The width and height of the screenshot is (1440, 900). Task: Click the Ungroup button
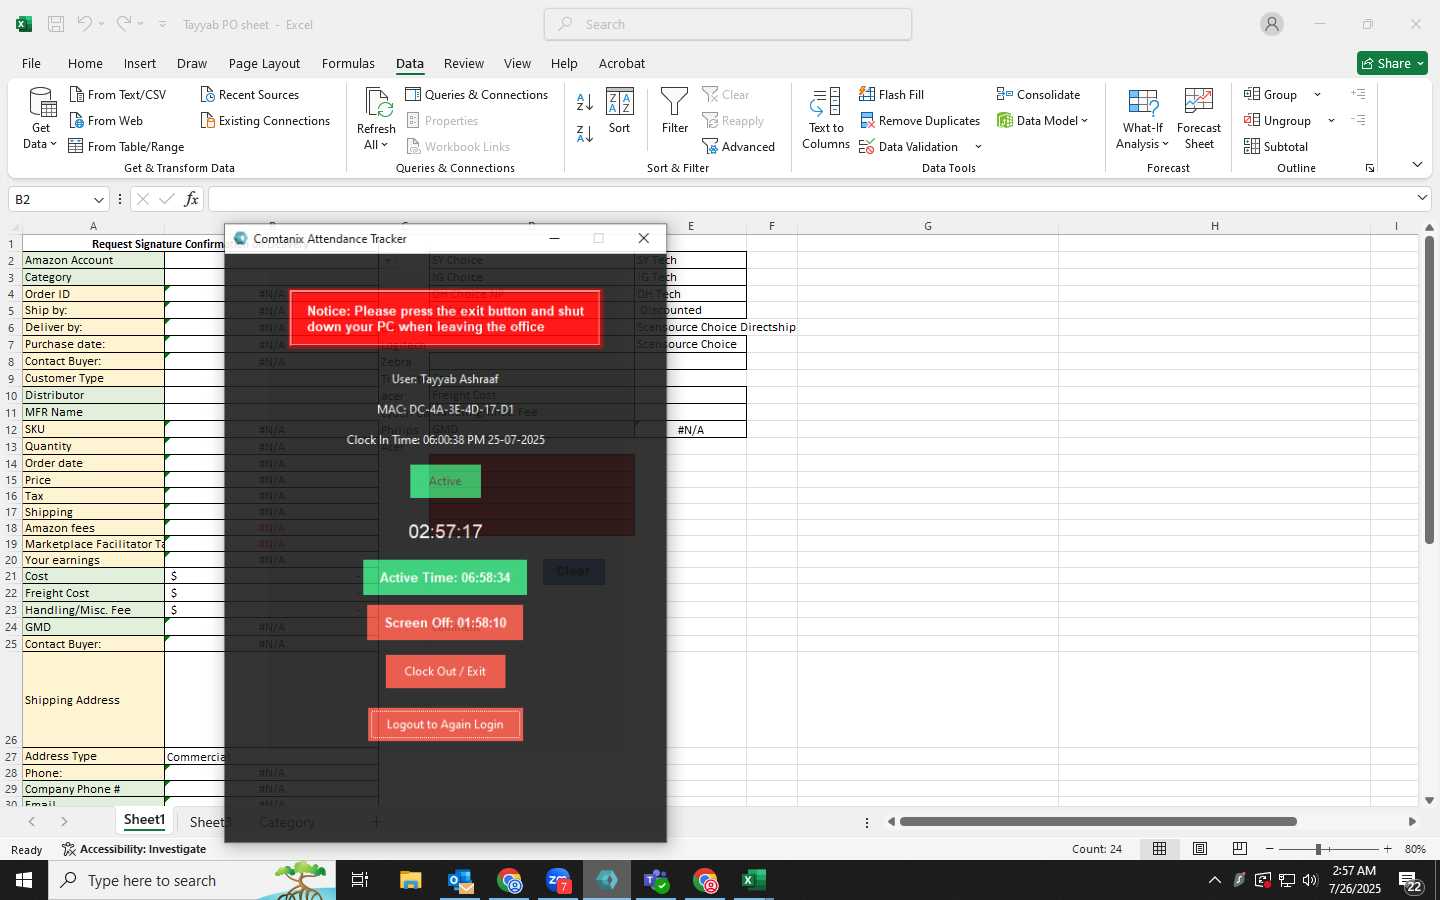pos(1277,120)
